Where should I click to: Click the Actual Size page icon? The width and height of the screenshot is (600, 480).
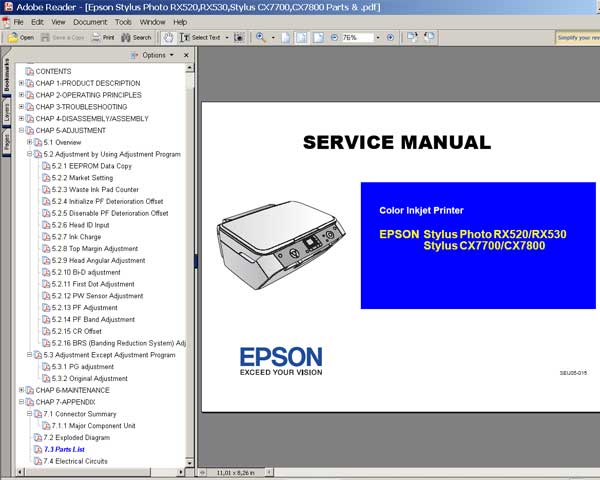pos(285,38)
